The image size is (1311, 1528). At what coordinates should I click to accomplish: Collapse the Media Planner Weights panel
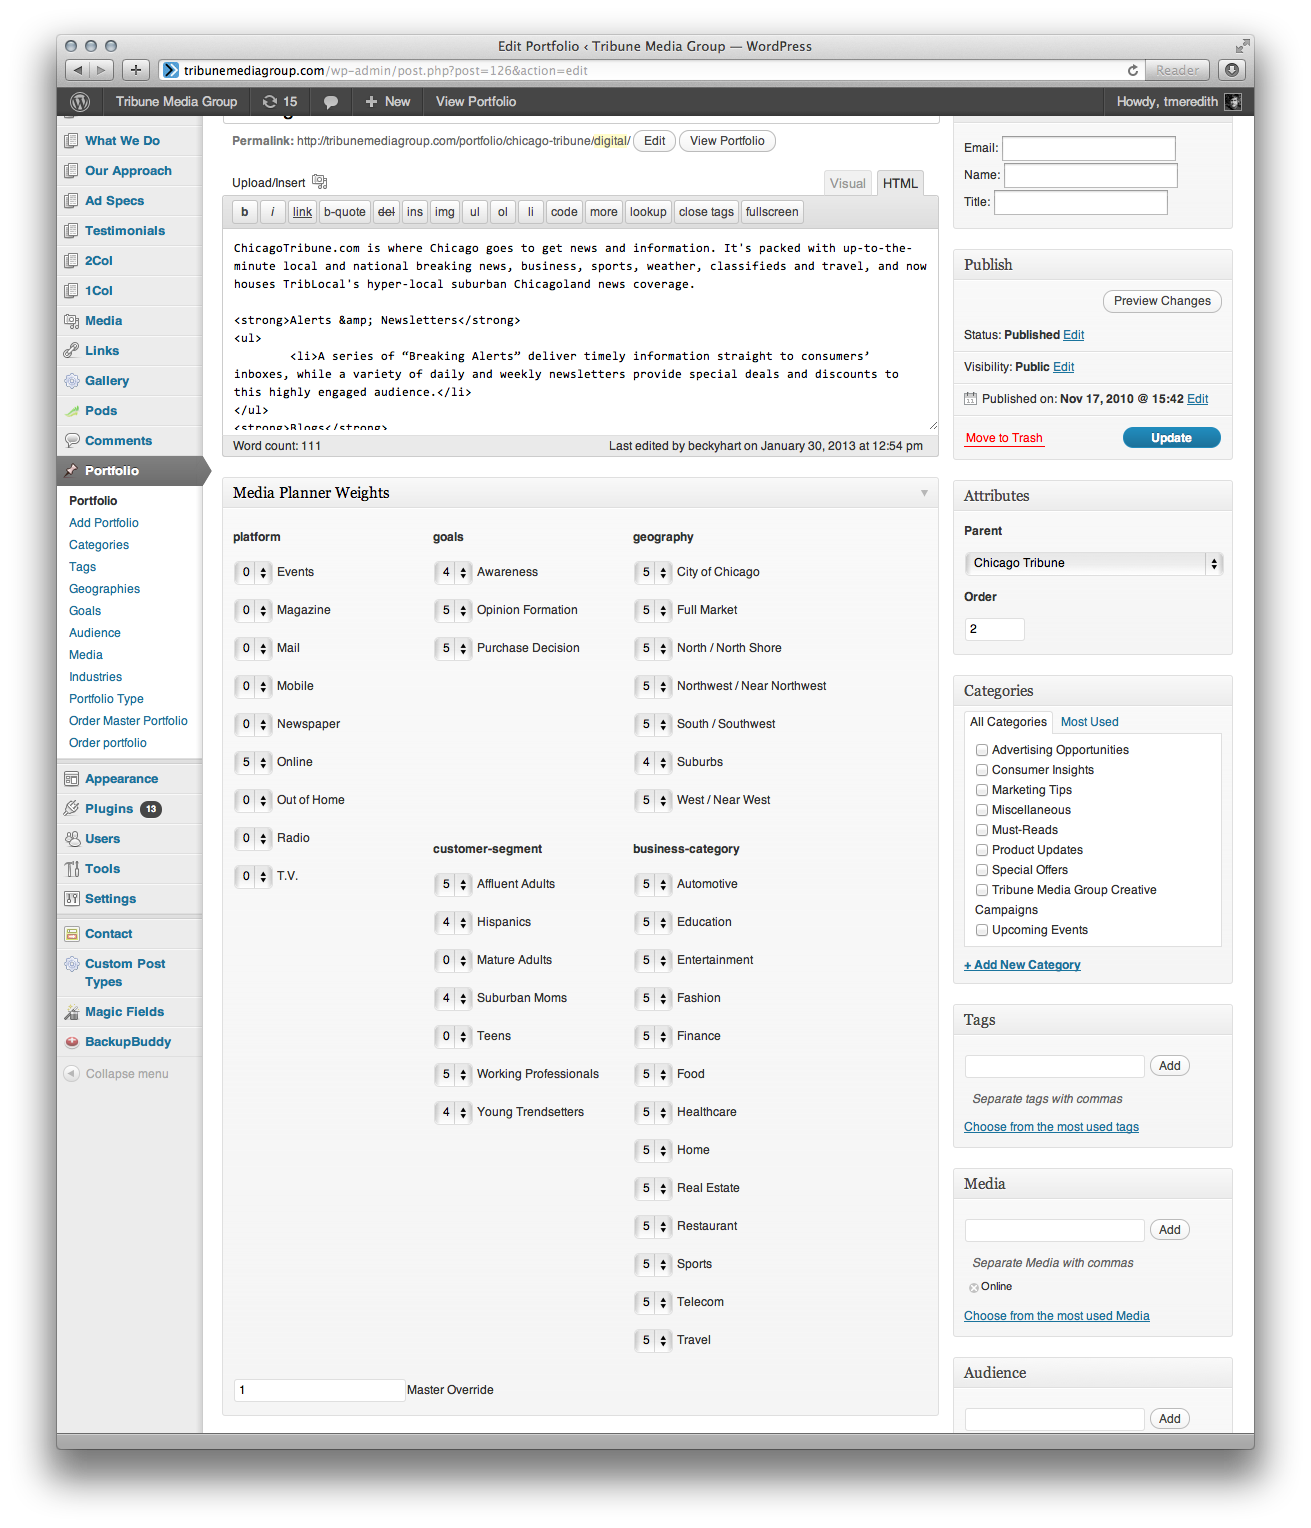[x=924, y=493]
